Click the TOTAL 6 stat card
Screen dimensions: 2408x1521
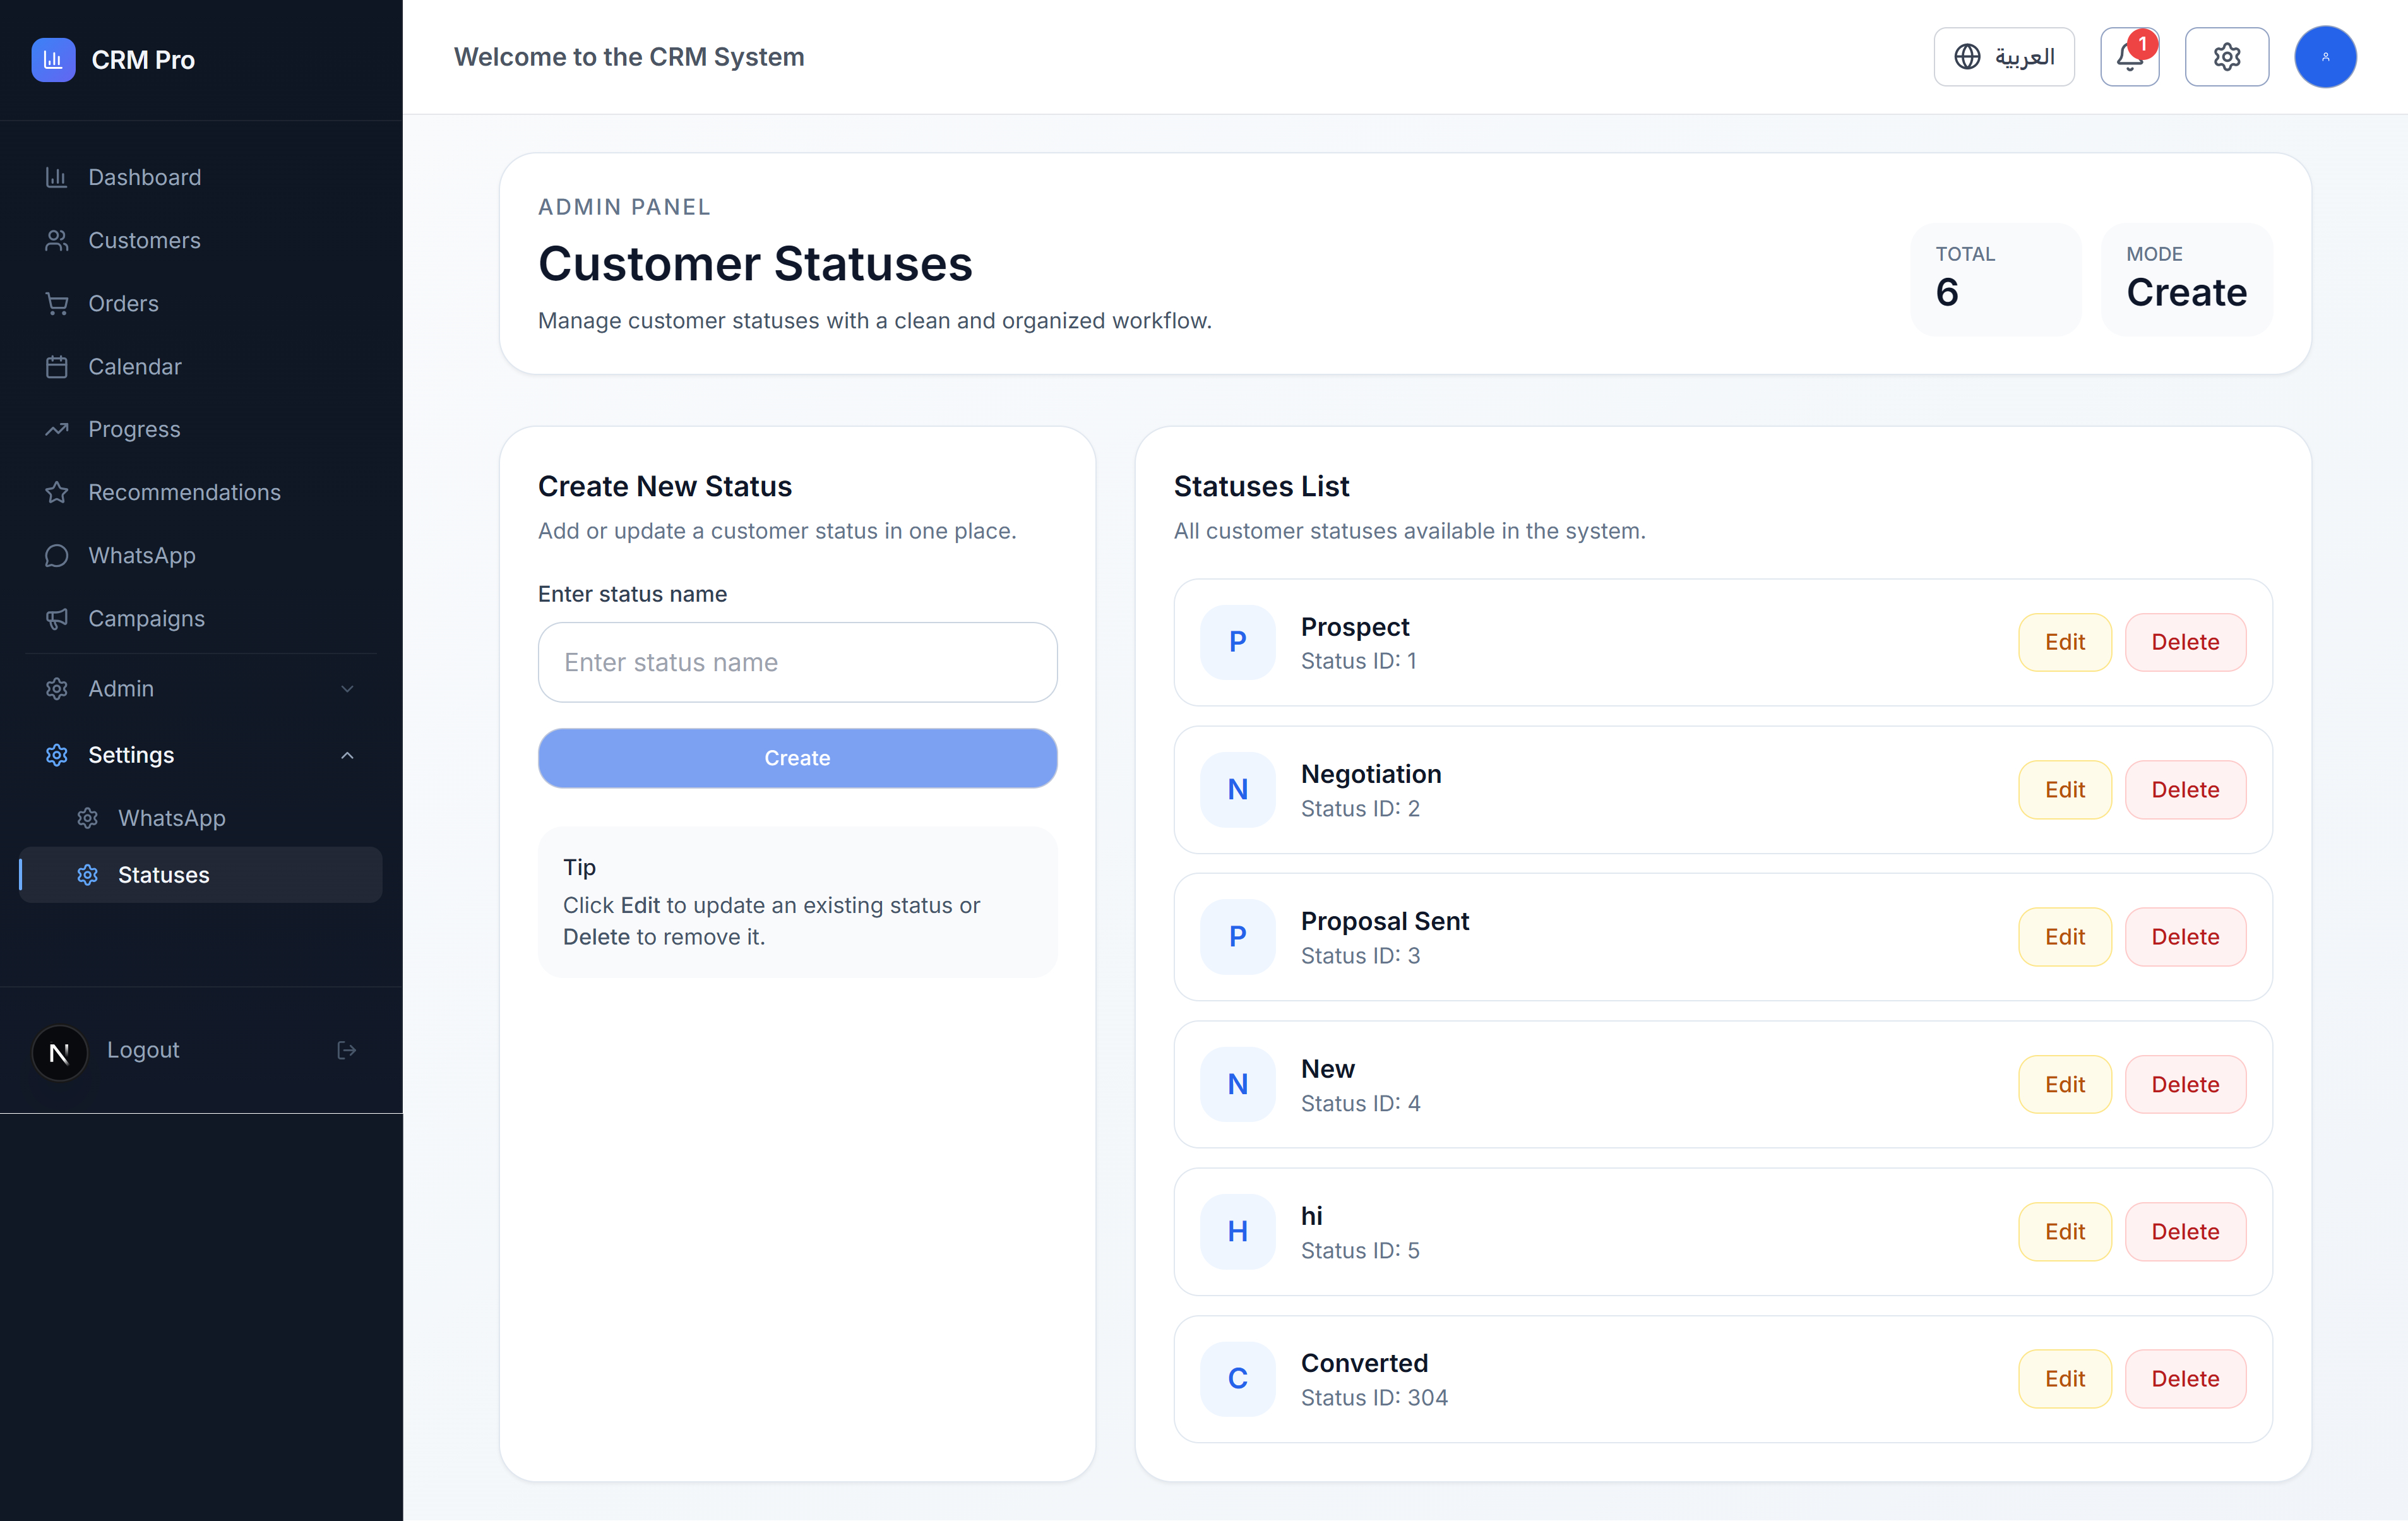pyautogui.click(x=1995, y=279)
